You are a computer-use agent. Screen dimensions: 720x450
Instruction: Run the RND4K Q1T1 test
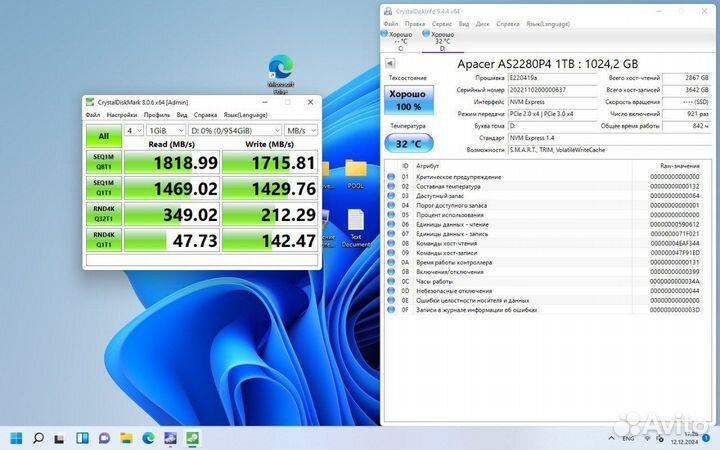pos(104,240)
